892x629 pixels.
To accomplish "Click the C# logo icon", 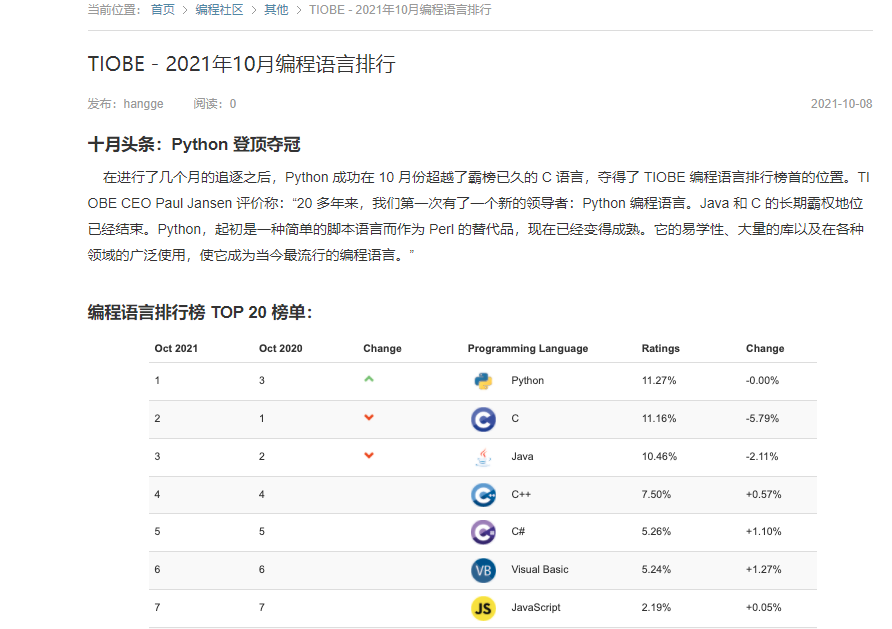I will [x=483, y=532].
